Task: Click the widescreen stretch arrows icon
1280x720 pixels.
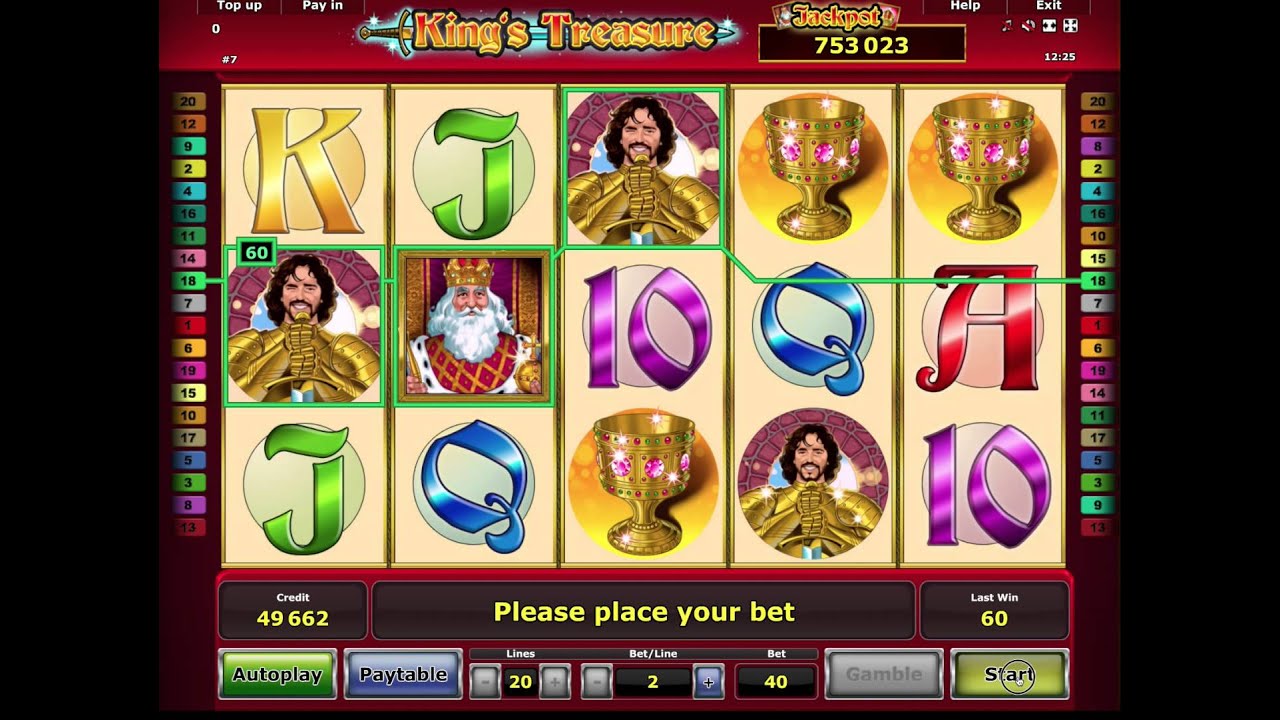Action: 1049,26
